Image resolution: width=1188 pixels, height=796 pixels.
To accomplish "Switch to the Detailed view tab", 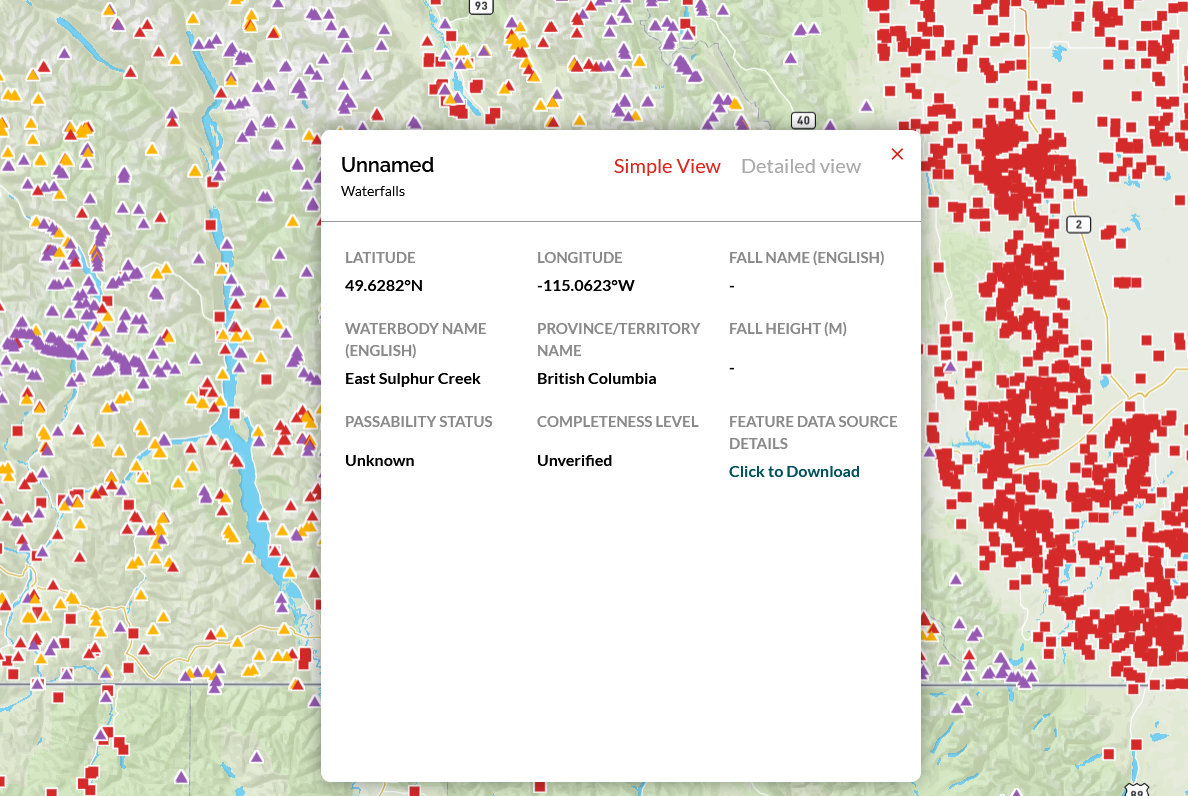I will point(800,166).
